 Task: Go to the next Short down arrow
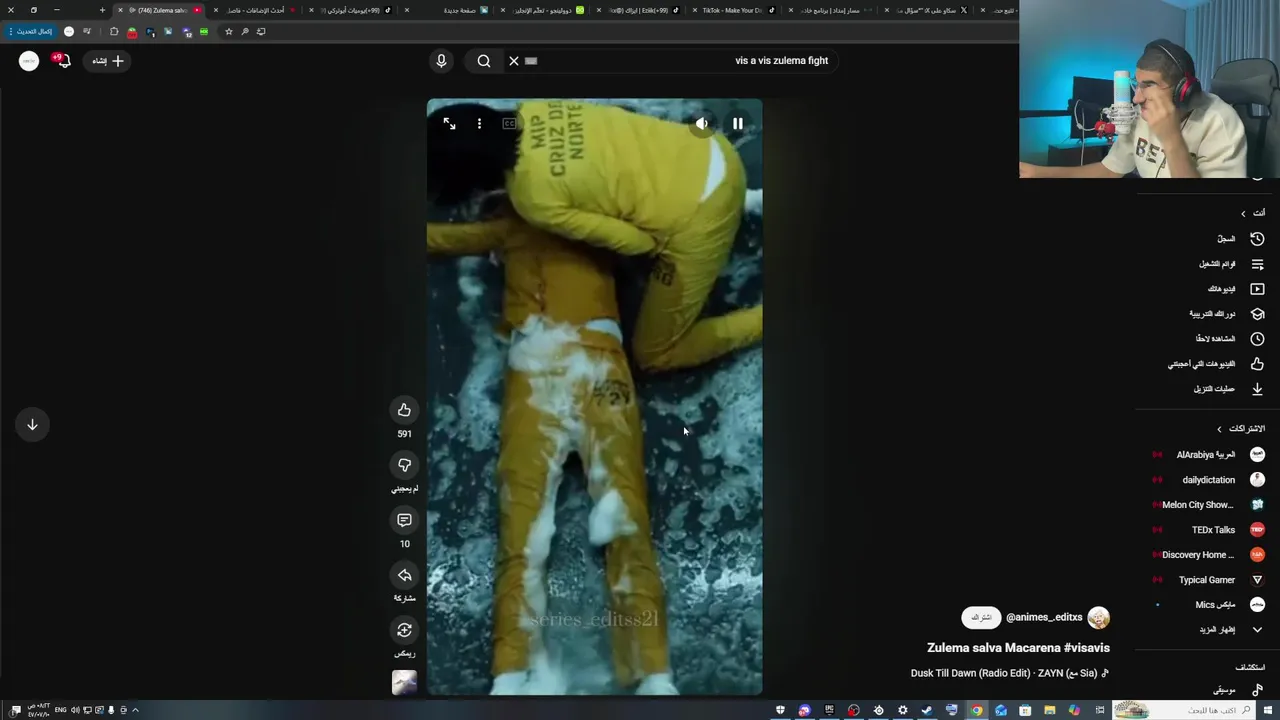pyautogui.click(x=32, y=425)
